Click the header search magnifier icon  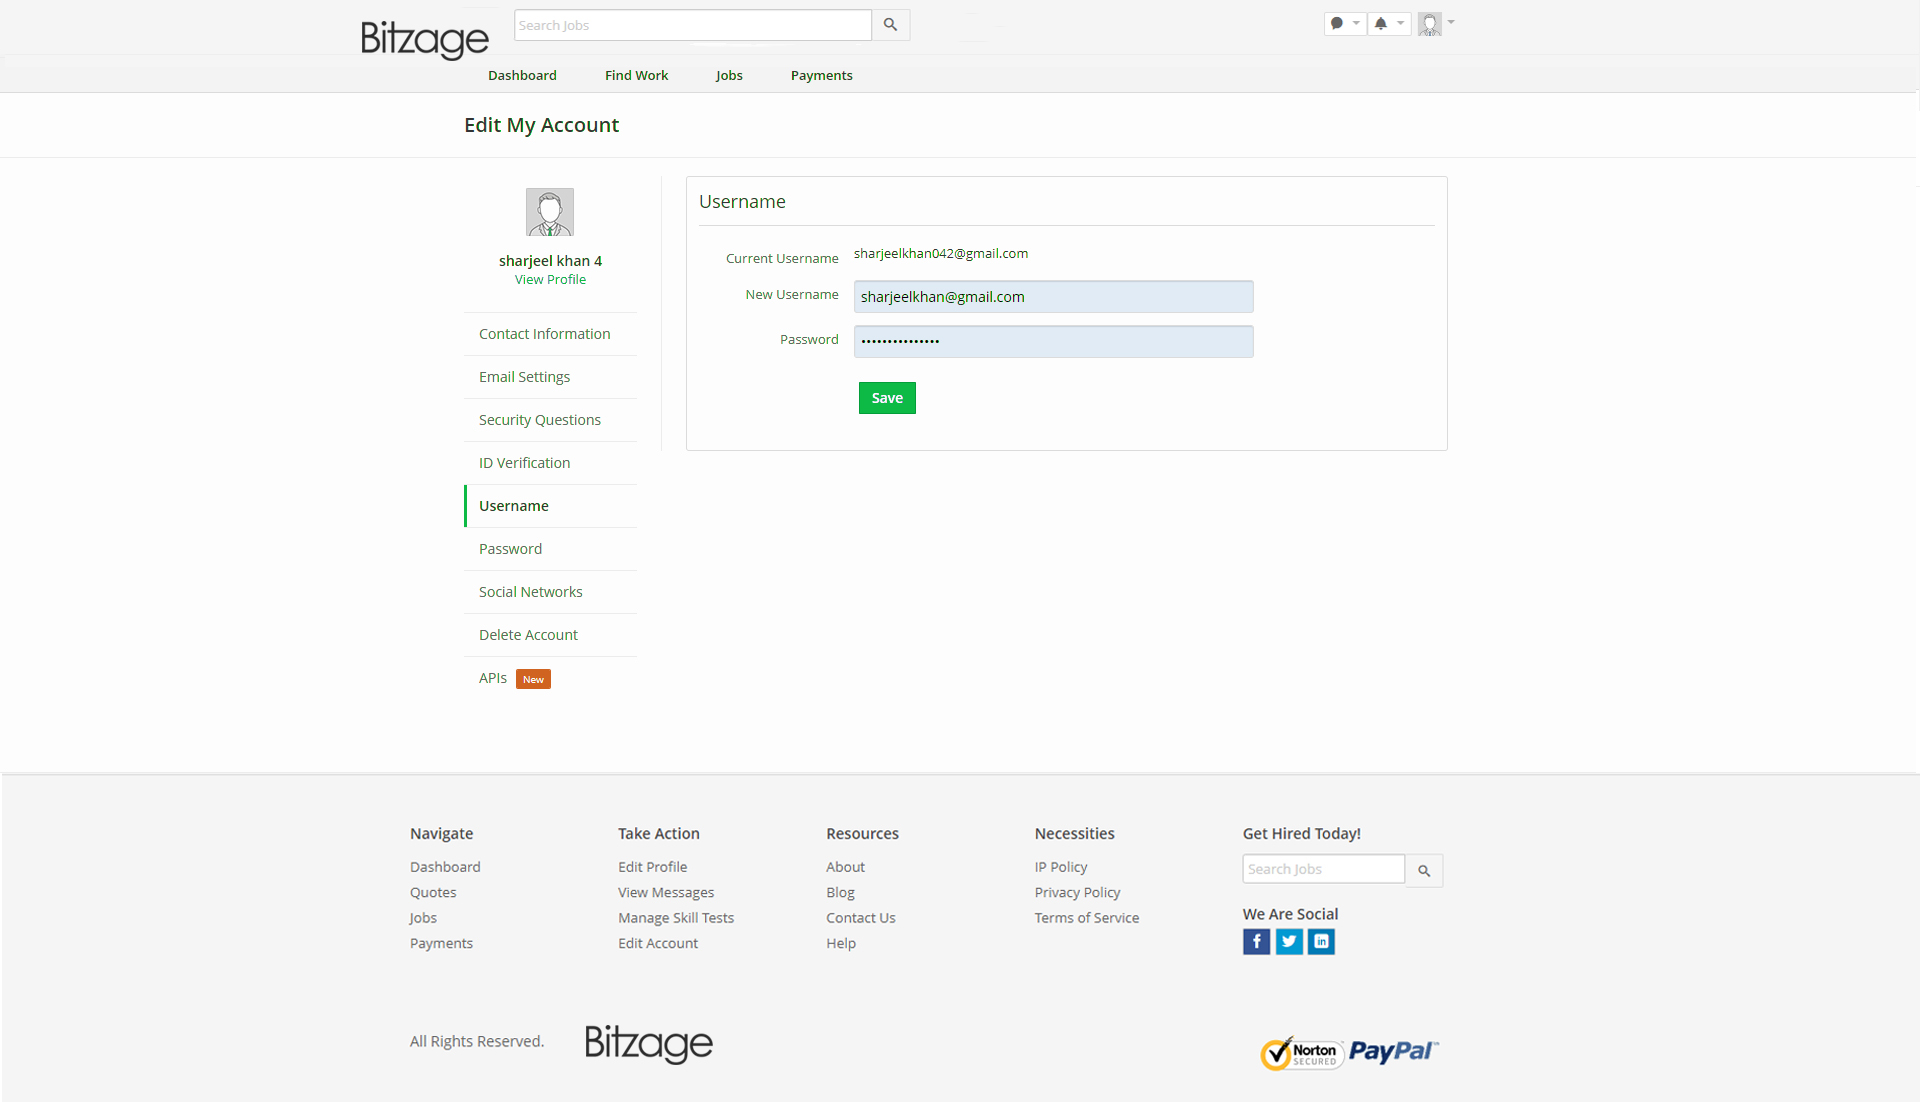coord(890,25)
